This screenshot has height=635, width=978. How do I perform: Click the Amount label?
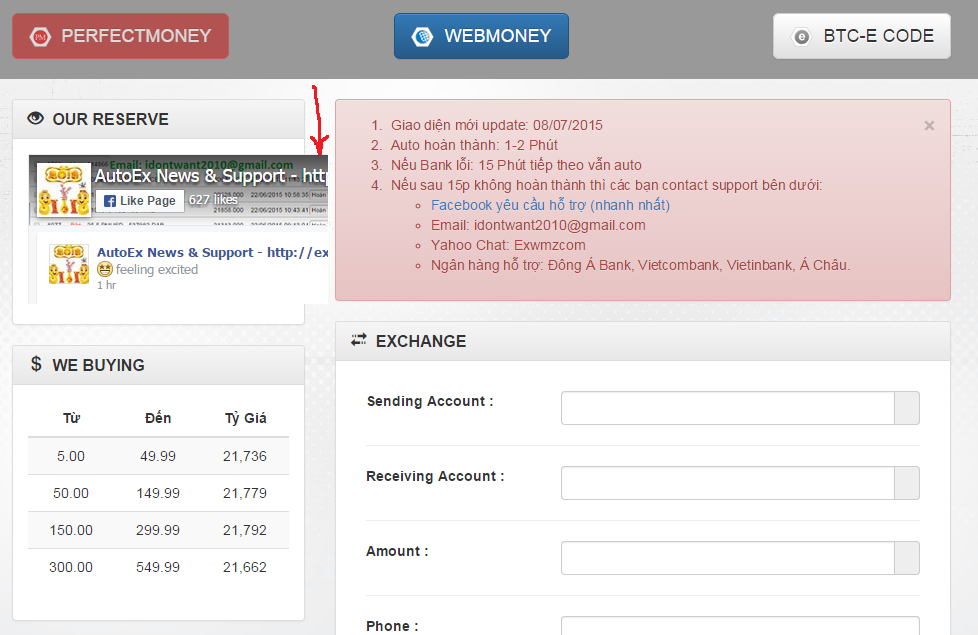click(x=397, y=551)
